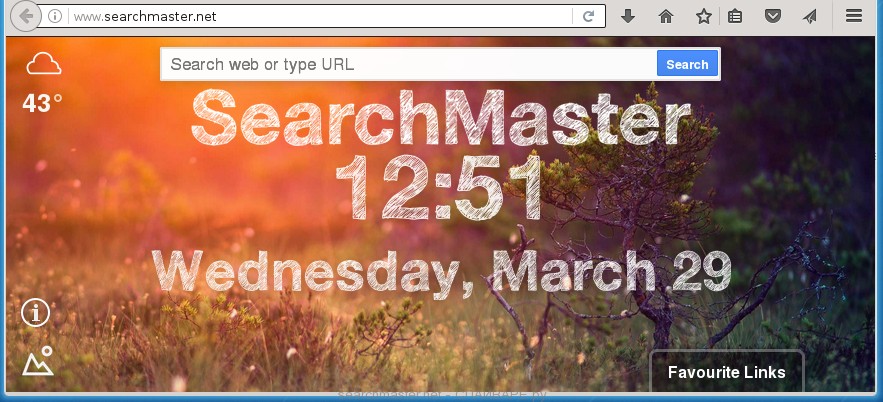Show your bookmarks list
The height and width of the screenshot is (402, 883).
pos(735,16)
